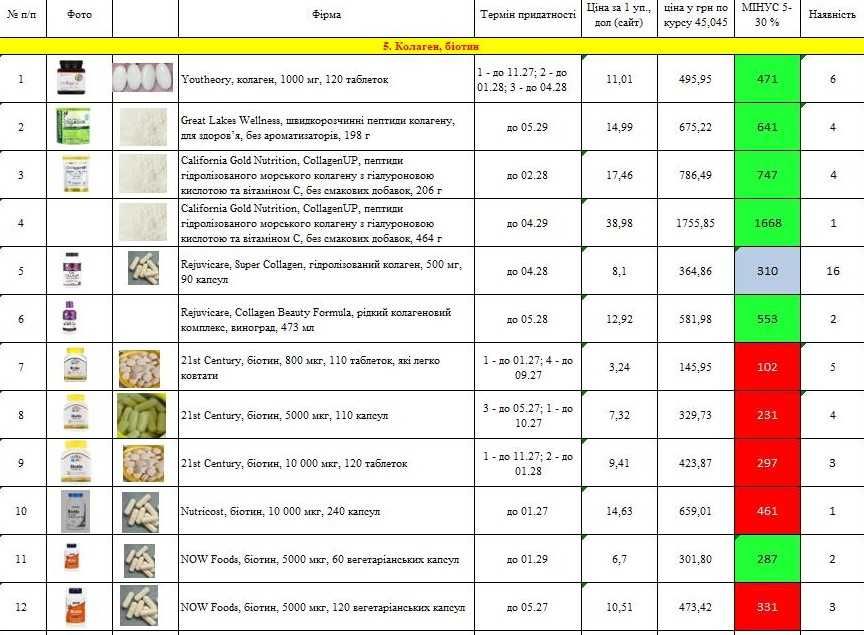This screenshot has width=864, height=635.
Task: Select the Фірма column header
Action: click(326, 15)
